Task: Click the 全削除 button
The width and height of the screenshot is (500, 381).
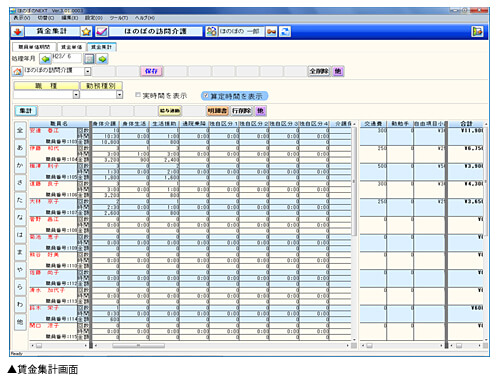Action: tap(319, 71)
